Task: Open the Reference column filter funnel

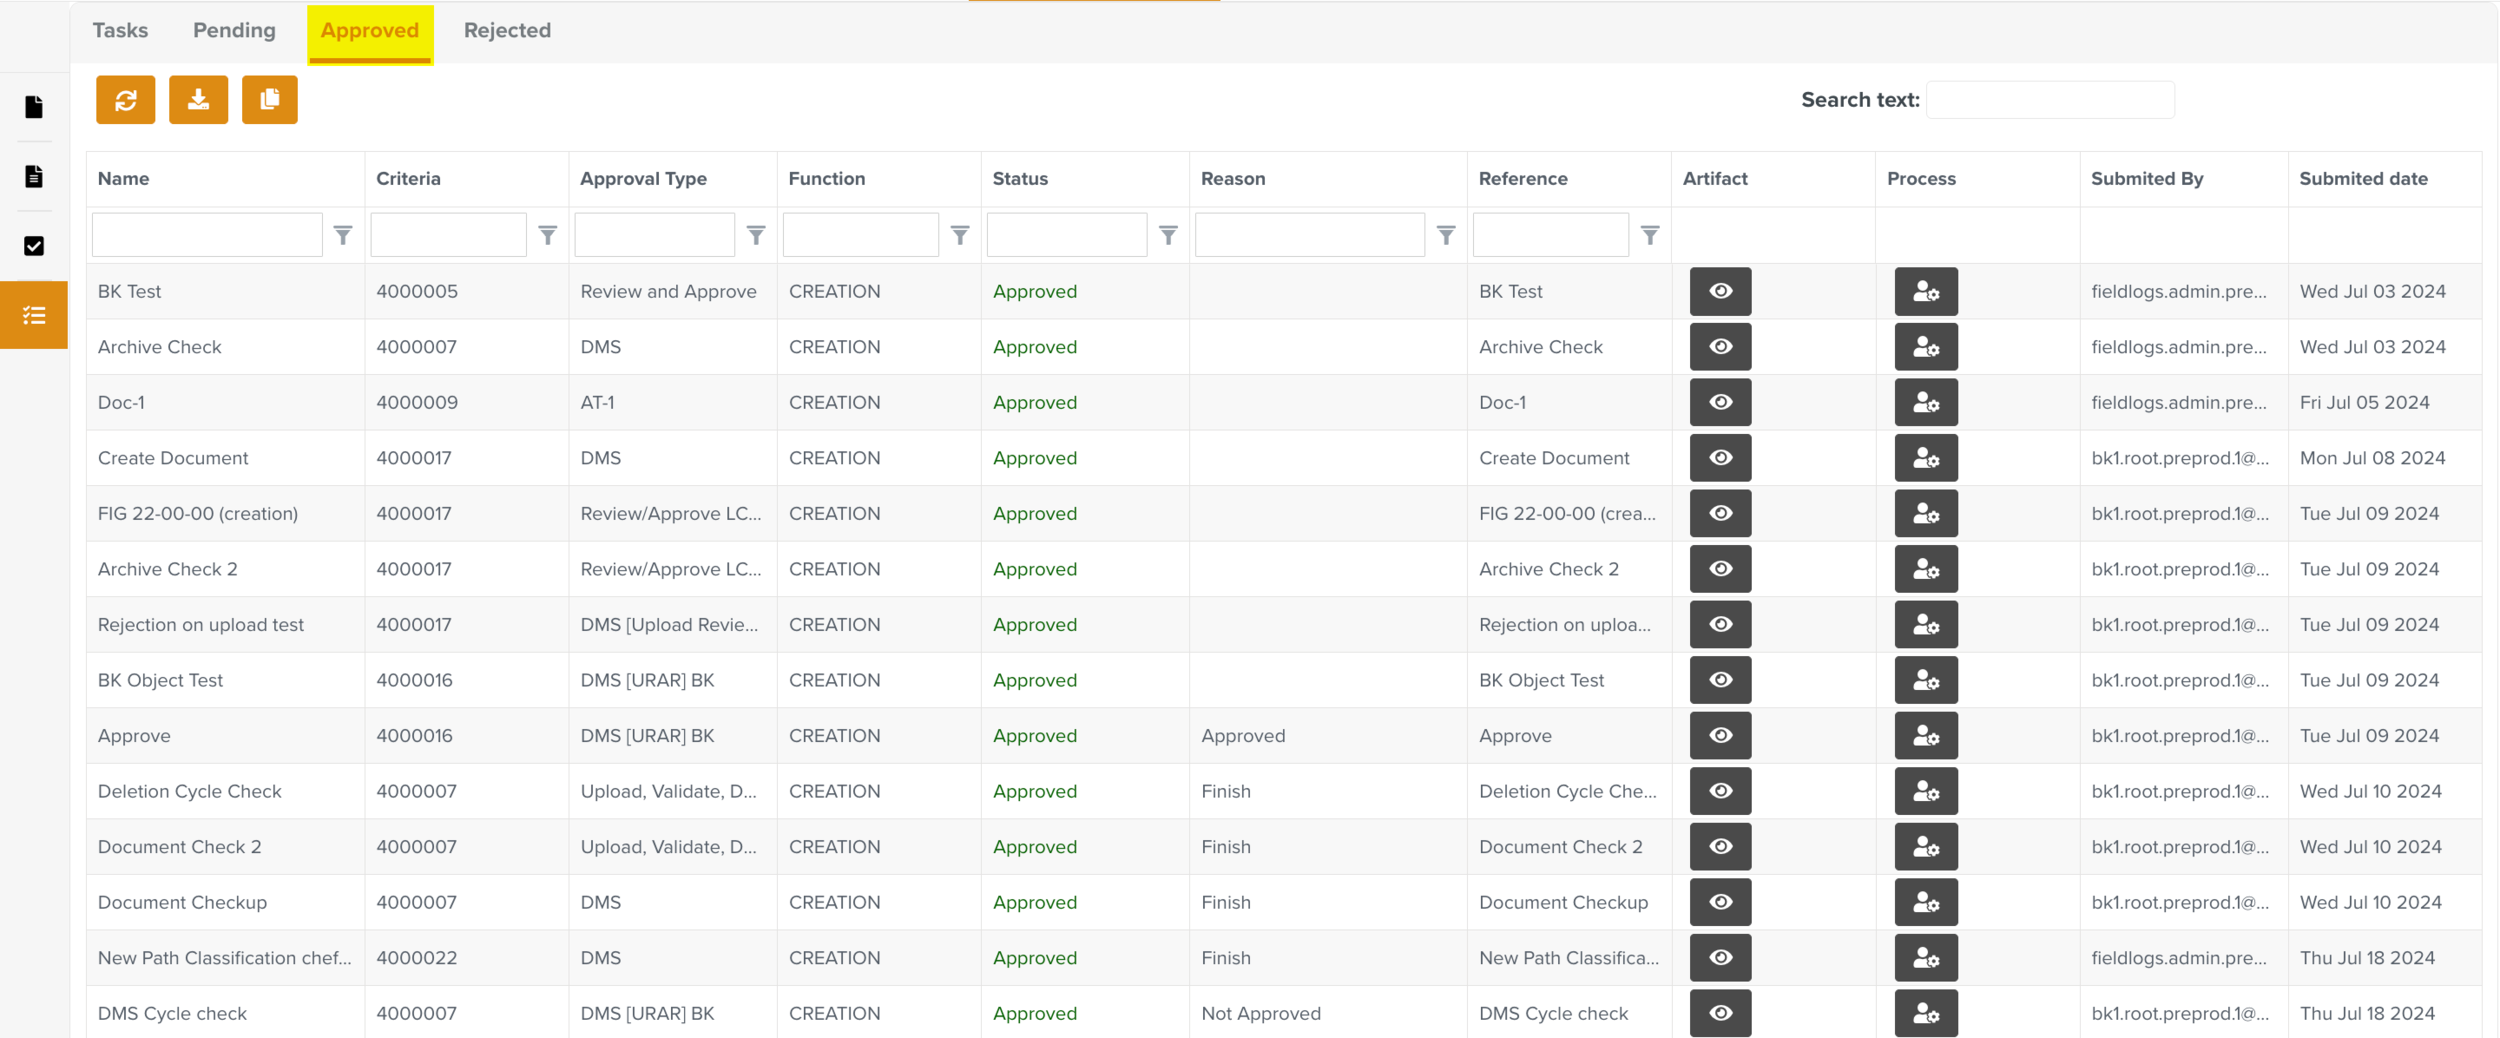Action: coord(1650,235)
